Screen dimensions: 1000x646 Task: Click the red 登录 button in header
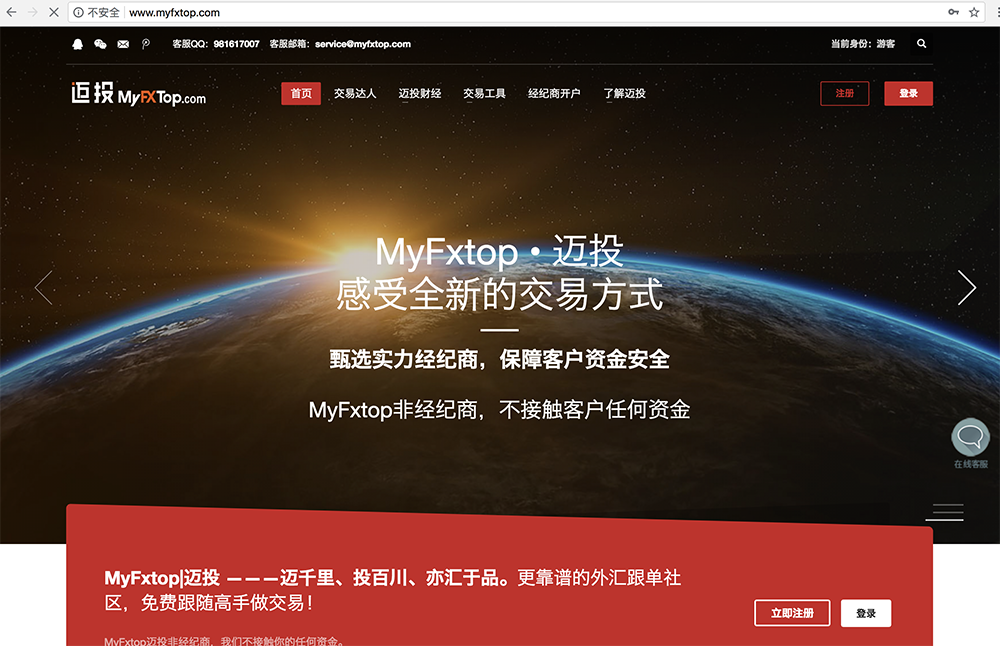coord(908,93)
